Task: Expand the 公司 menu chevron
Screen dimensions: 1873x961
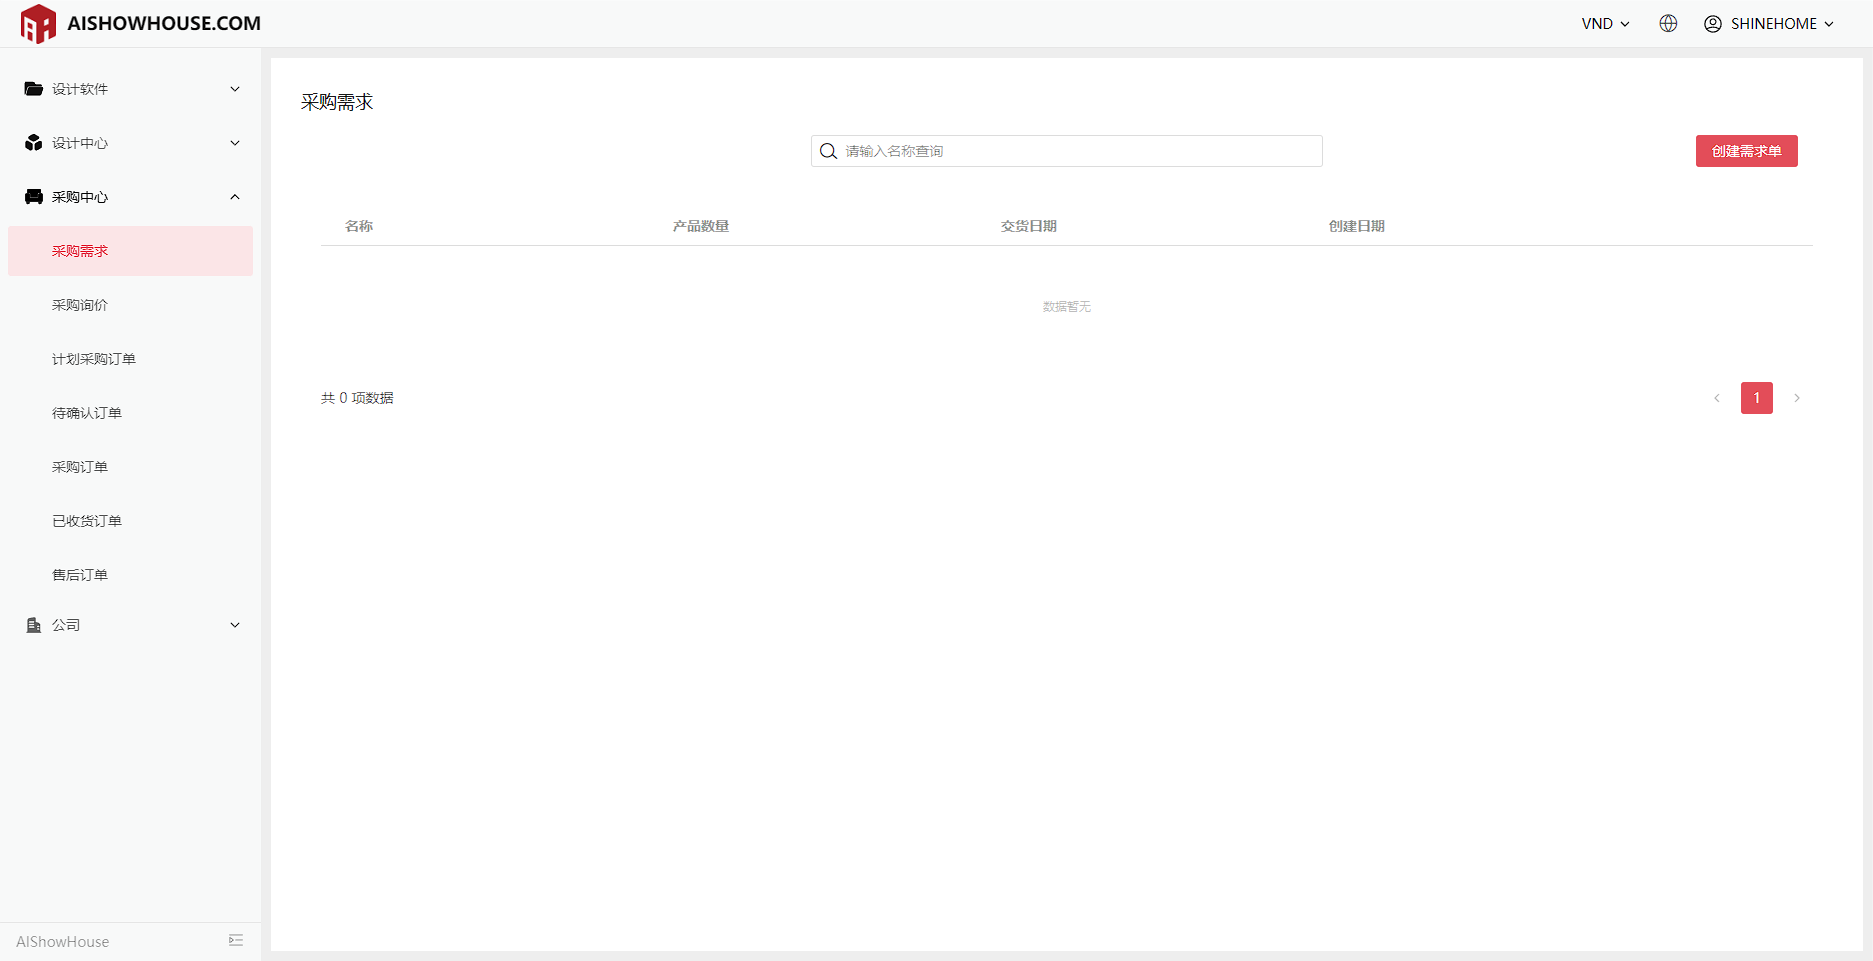Action: [x=235, y=625]
